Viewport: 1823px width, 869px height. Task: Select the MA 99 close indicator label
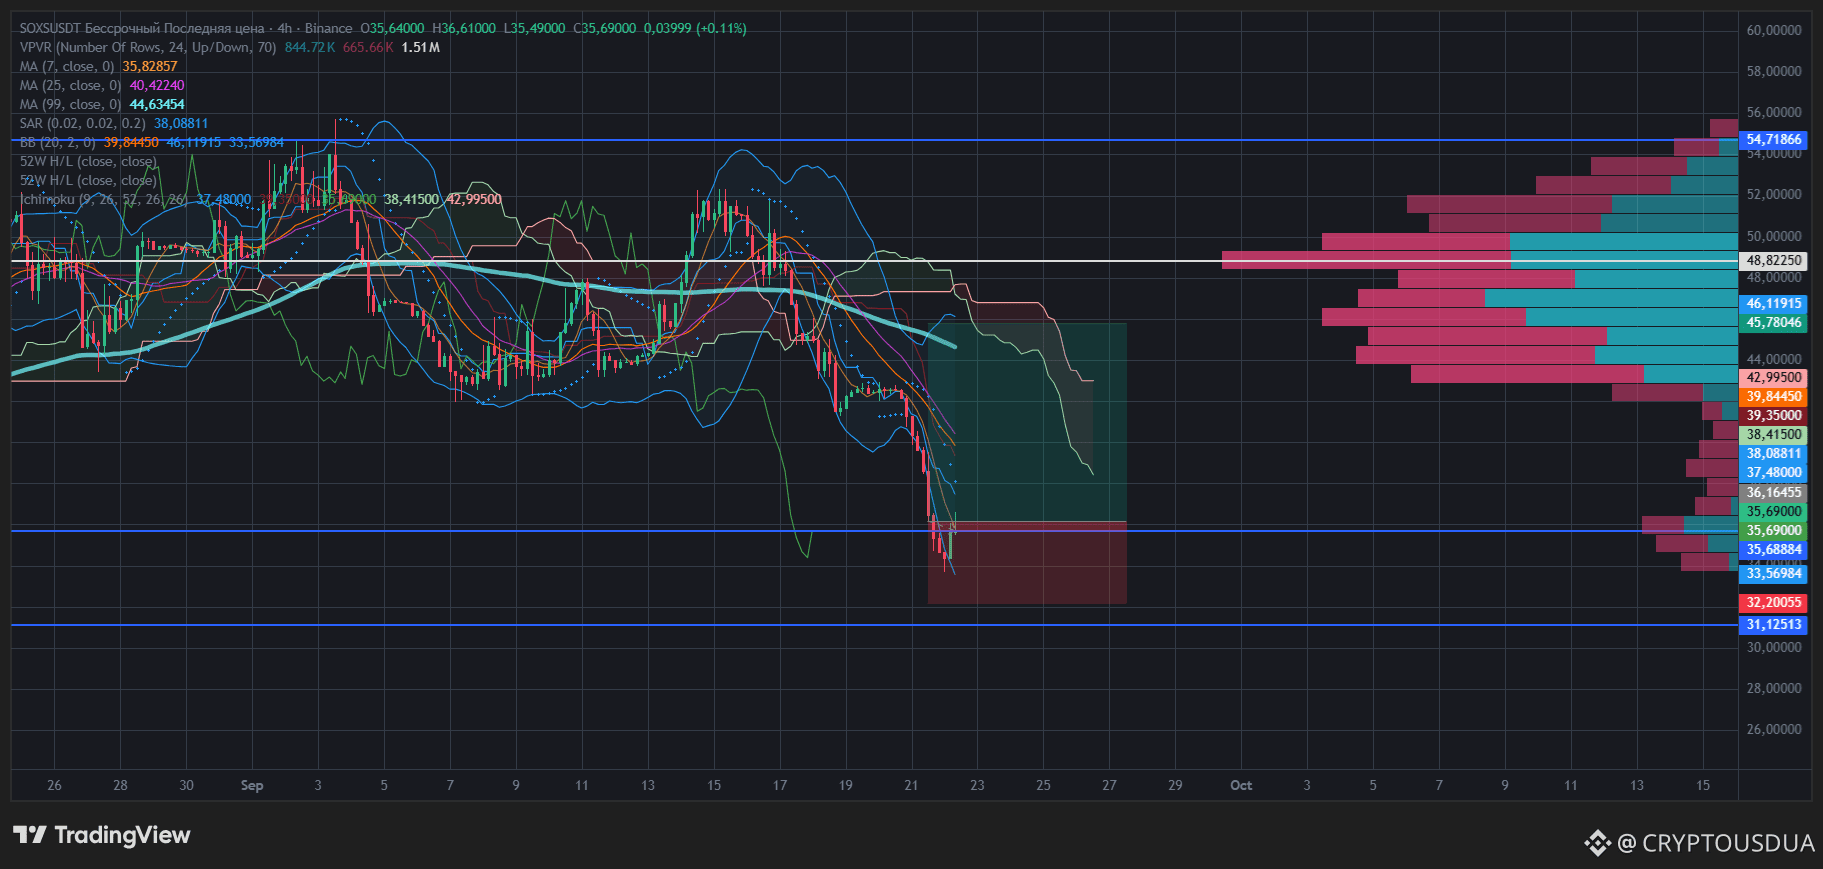70,104
